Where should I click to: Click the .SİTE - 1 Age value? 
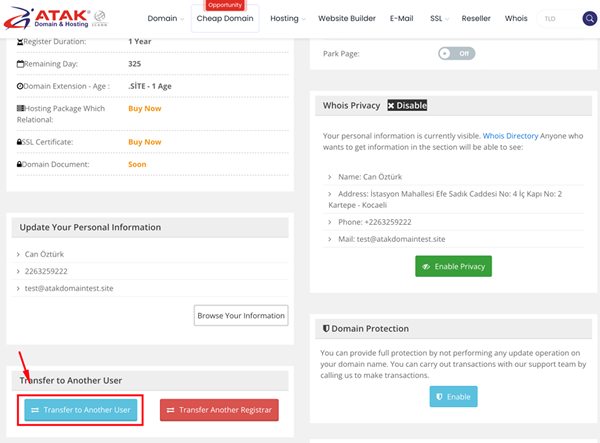point(150,86)
